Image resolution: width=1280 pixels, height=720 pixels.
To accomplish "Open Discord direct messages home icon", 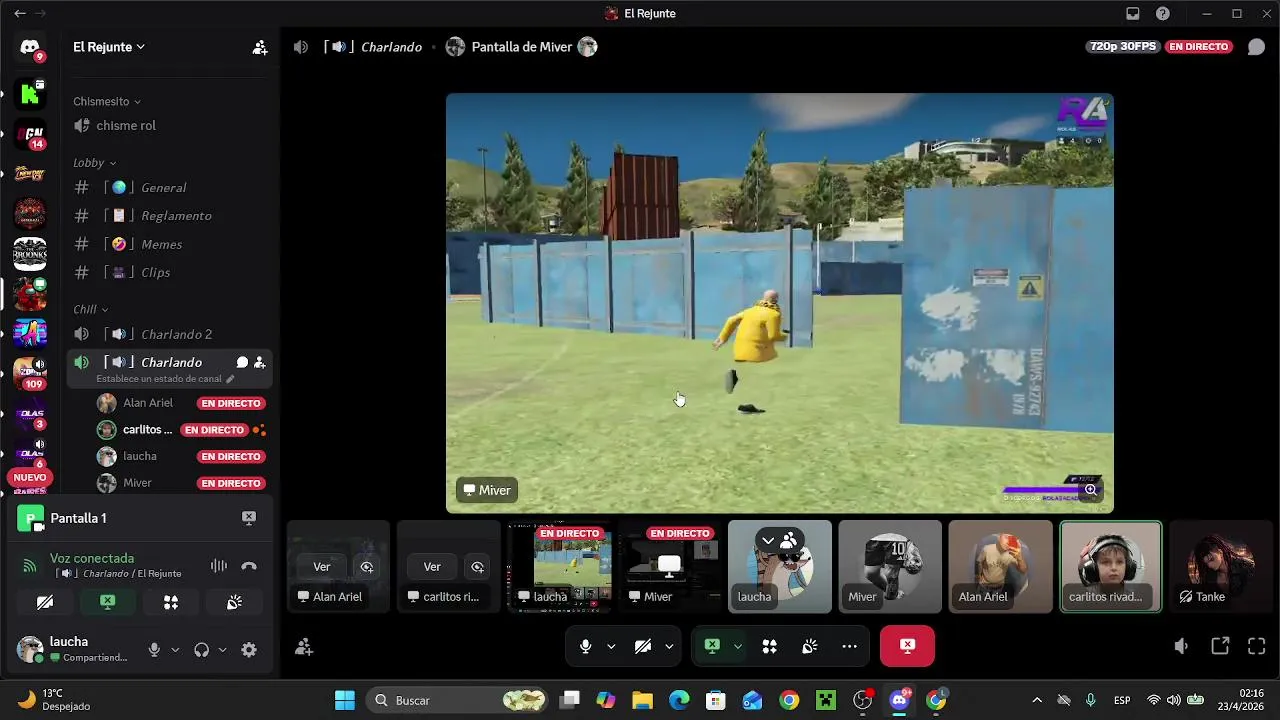I will pyautogui.click(x=30, y=47).
